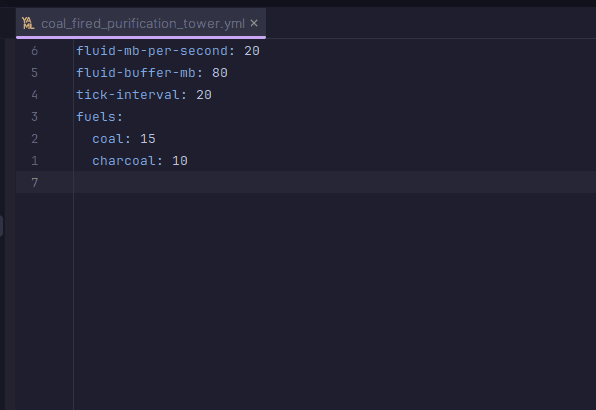Select the coal_fired_purification_tower.yml tab
The width and height of the screenshot is (596, 410).
tap(141, 23)
